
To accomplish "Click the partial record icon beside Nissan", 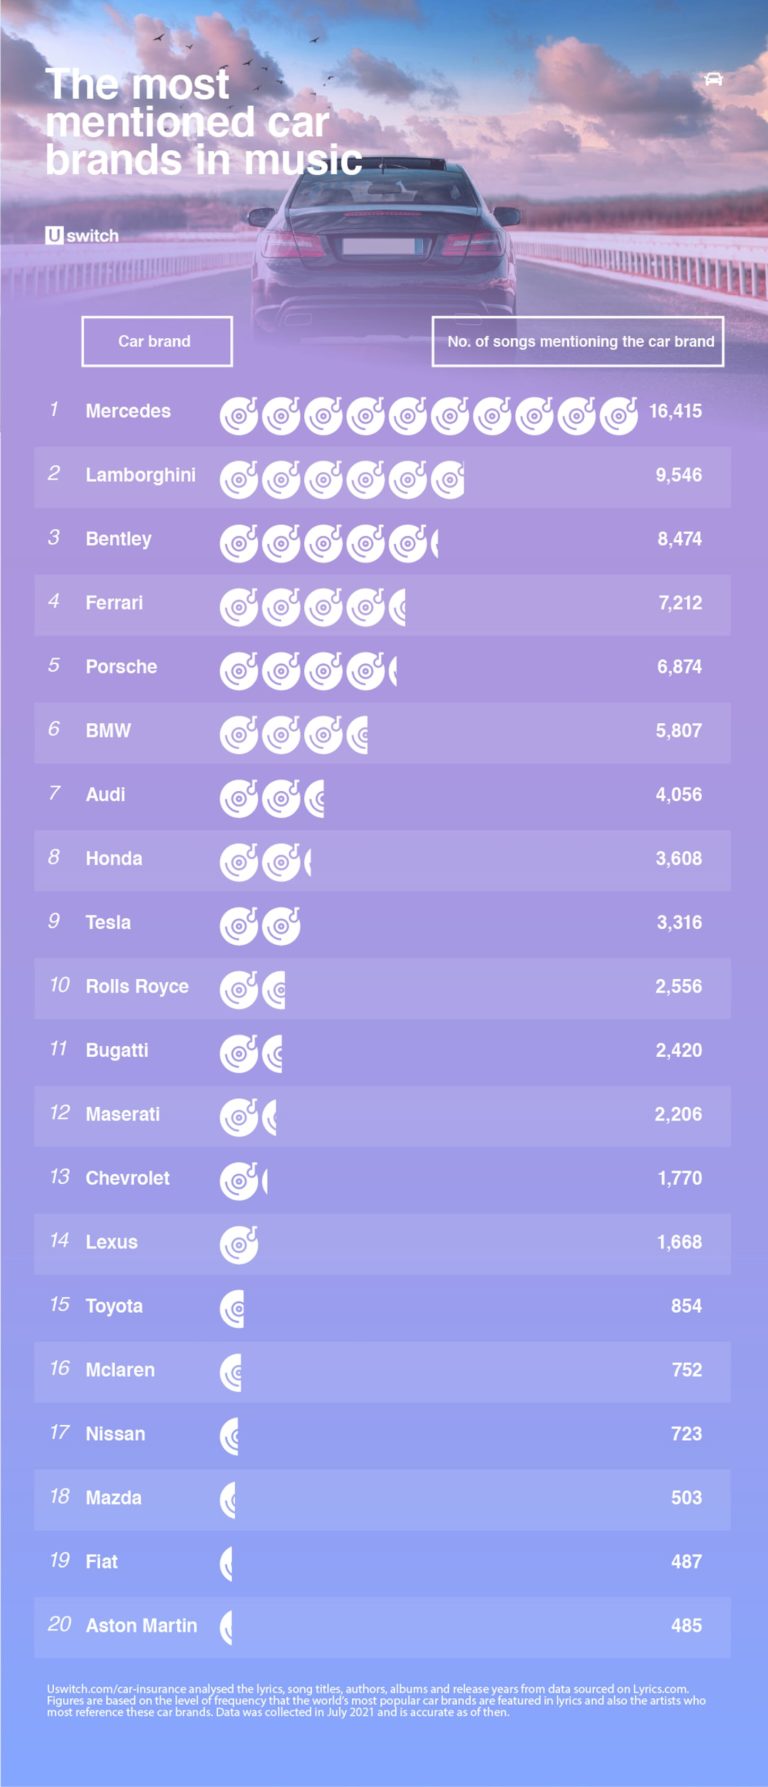I will [x=229, y=1435].
